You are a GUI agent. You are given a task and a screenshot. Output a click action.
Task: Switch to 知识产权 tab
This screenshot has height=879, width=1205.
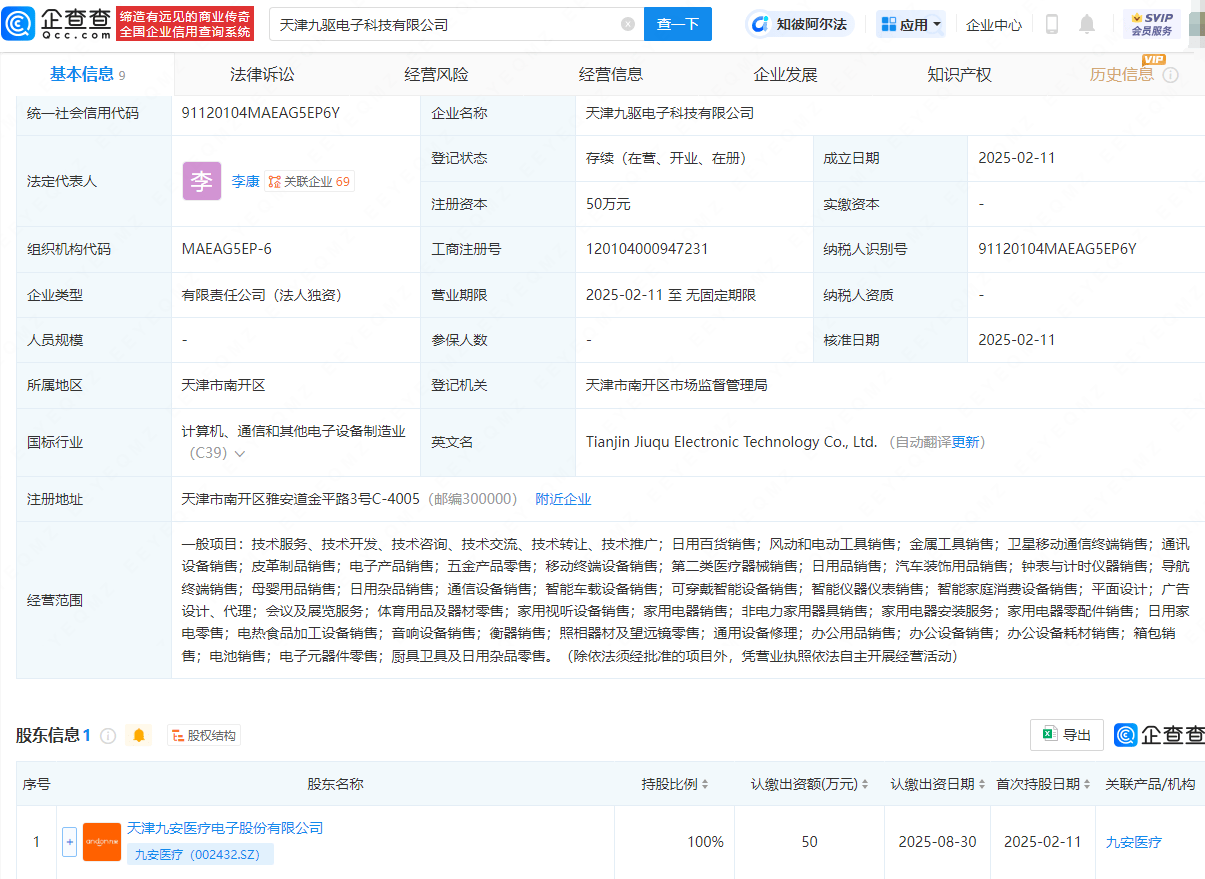pyautogui.click(x=959, y=74)
